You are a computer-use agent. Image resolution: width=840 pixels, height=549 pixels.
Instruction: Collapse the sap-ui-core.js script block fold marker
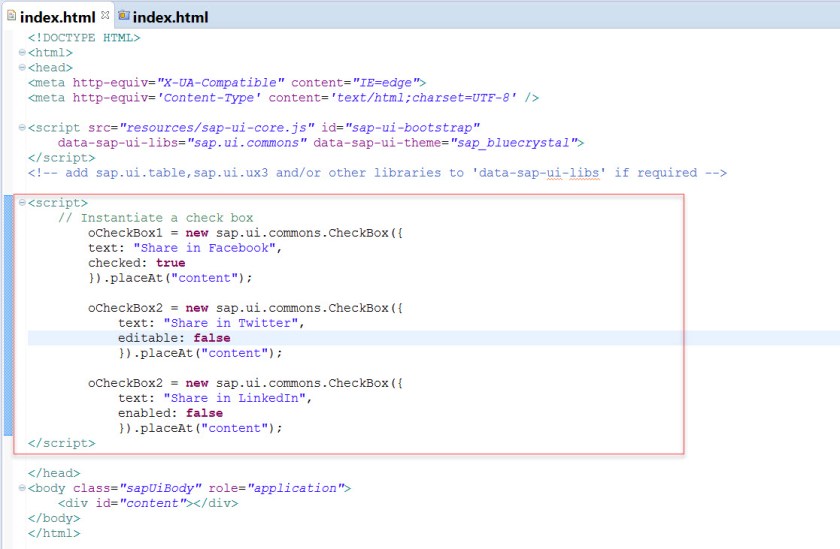[22, 127]
